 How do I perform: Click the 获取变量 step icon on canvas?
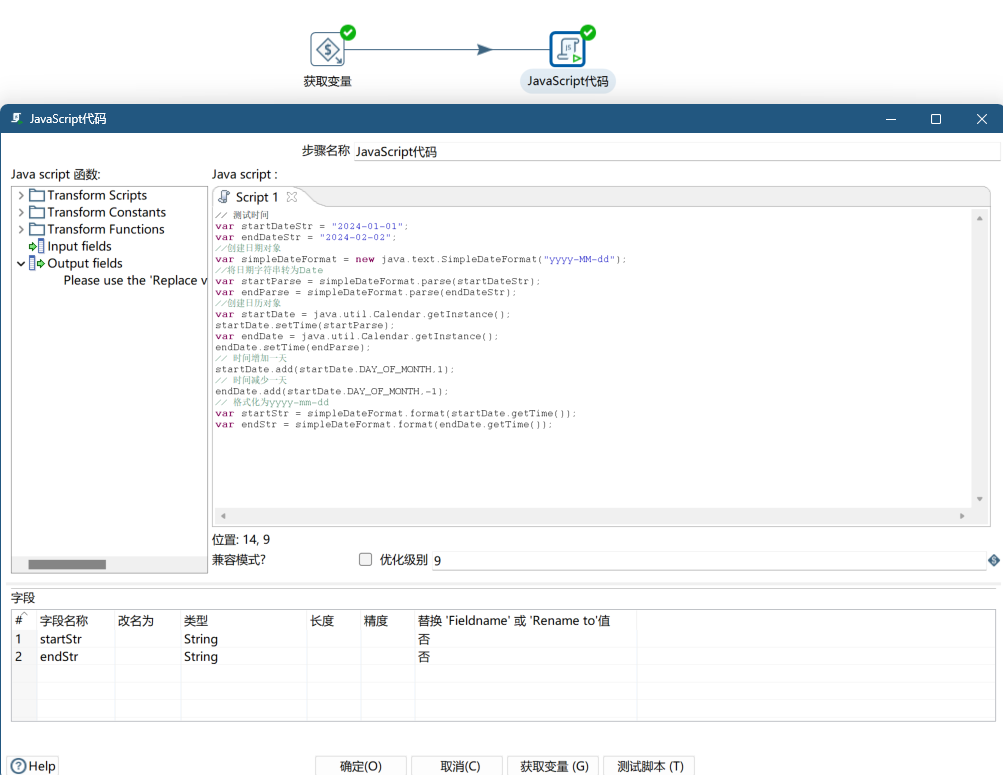pyautogui.click(x=327, y=49)
